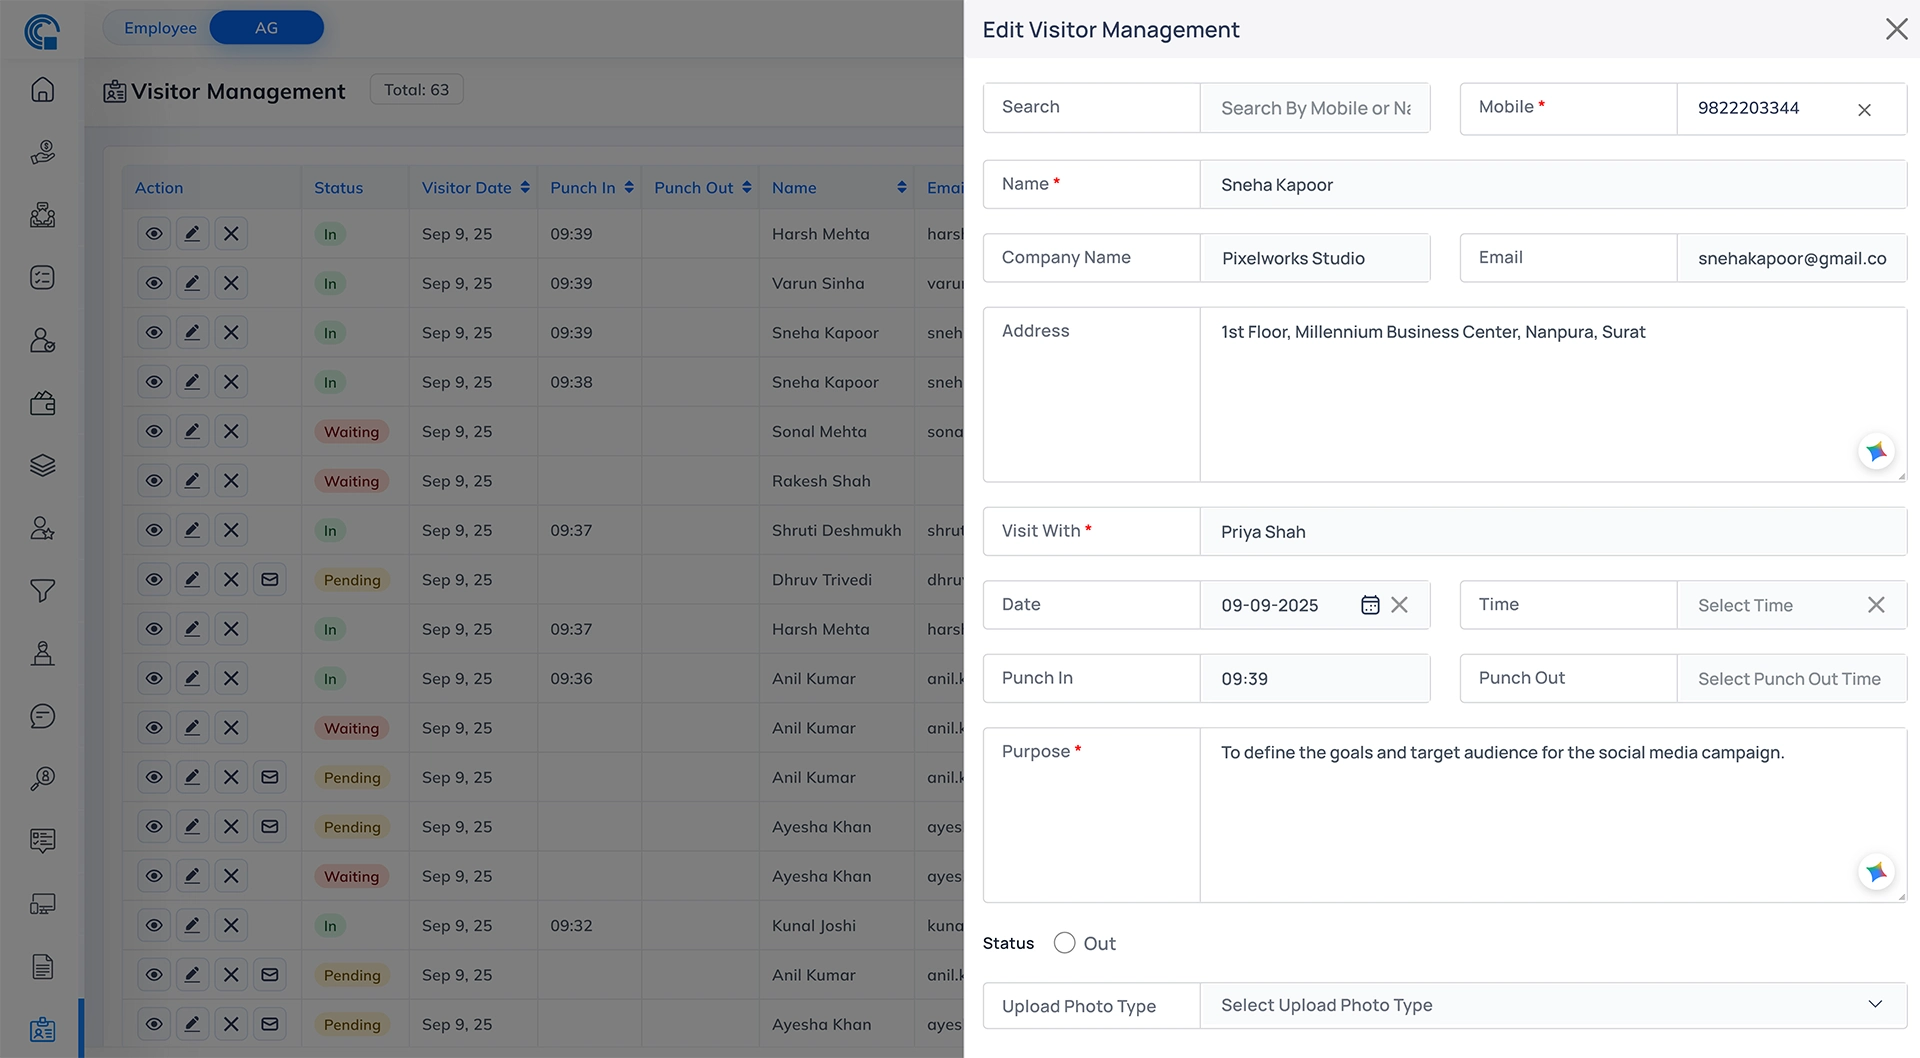Switch to the Employee tab
The height and width of the screenshot is (1058, 1920).
click(160, 28)
